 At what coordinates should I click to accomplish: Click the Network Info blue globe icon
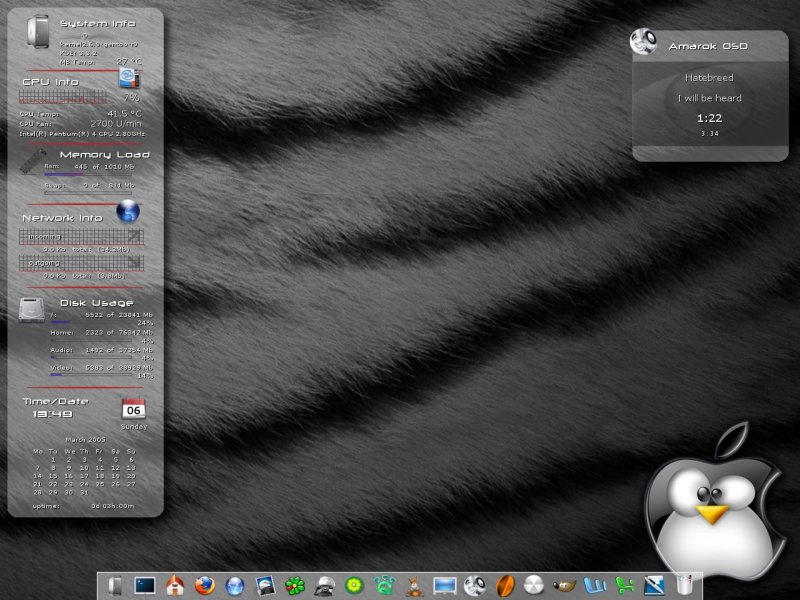tap(128, 211)
